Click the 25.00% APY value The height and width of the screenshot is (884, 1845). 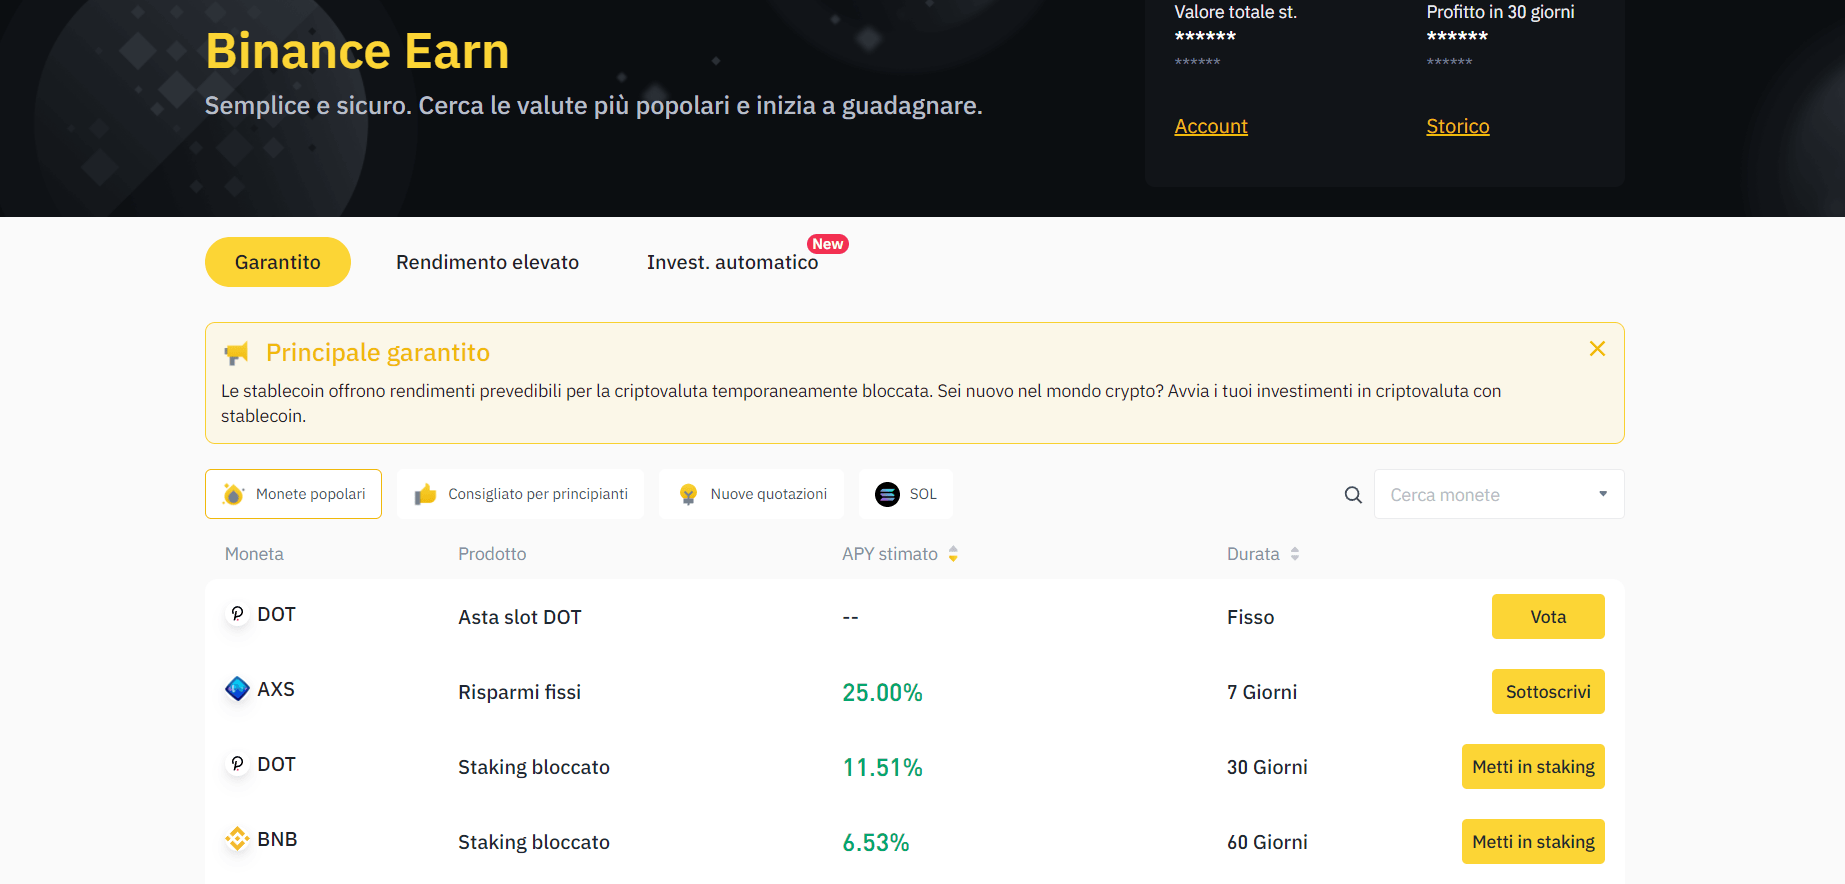point(882,692)
